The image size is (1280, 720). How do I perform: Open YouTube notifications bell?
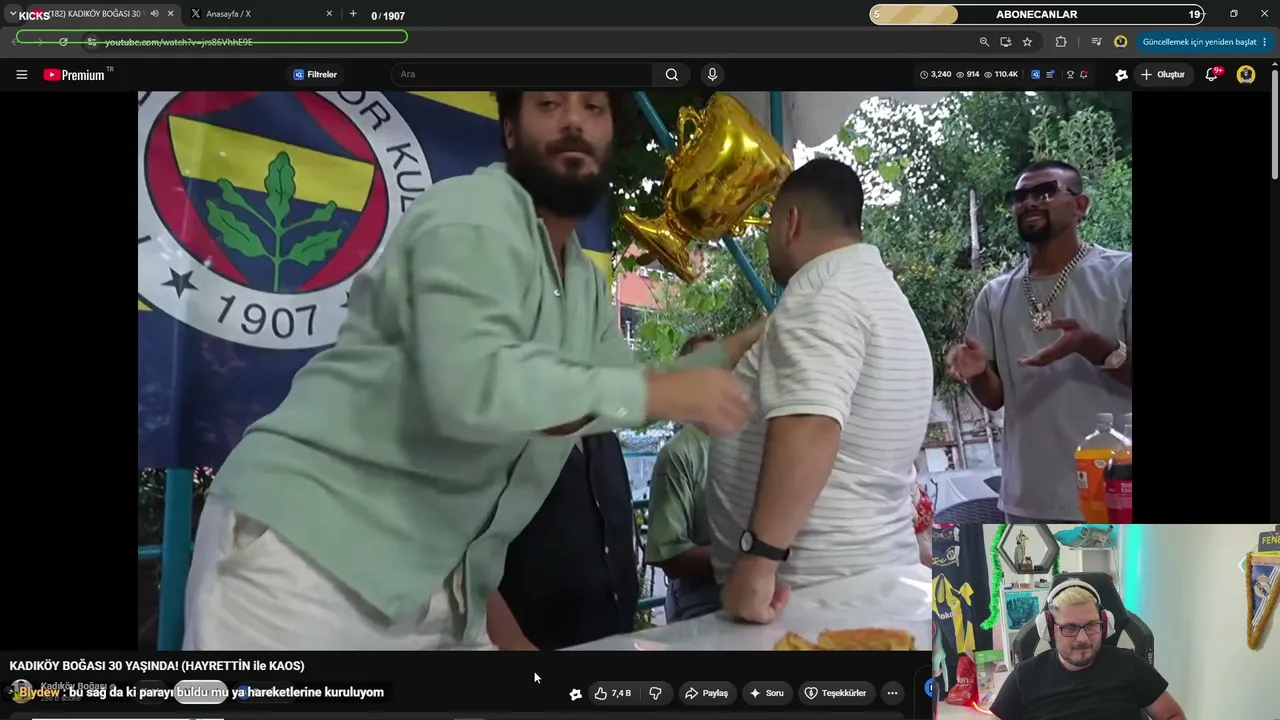click(1212, 75)
